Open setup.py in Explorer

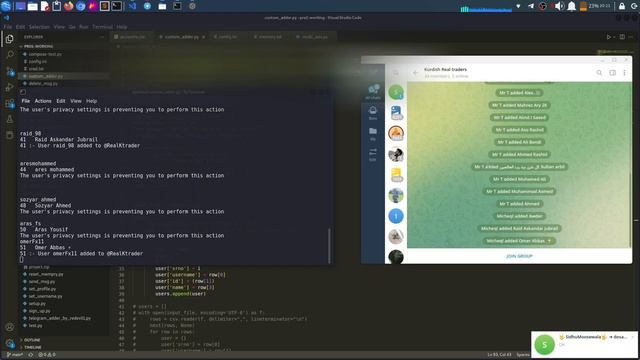[37, 303]
